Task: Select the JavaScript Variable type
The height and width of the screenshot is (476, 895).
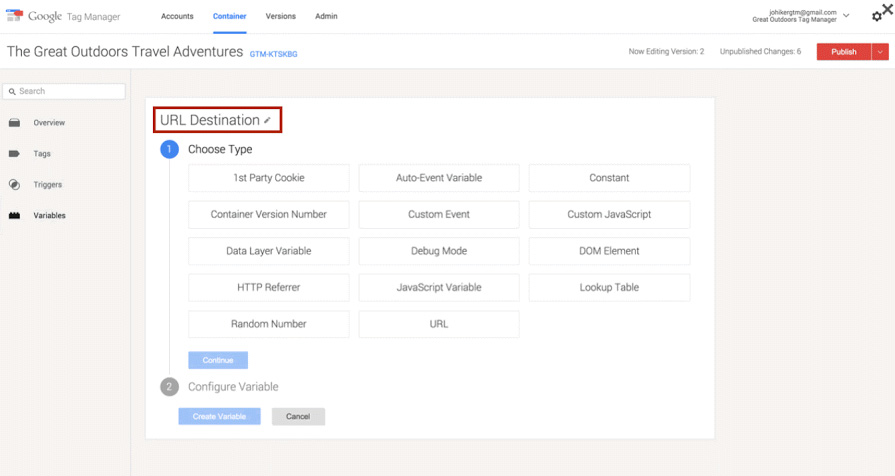Action: [x=439, y=288]
